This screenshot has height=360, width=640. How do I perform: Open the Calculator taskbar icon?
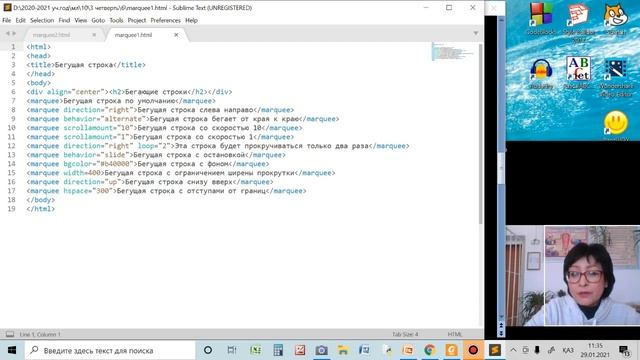click(x=278, y=350)
